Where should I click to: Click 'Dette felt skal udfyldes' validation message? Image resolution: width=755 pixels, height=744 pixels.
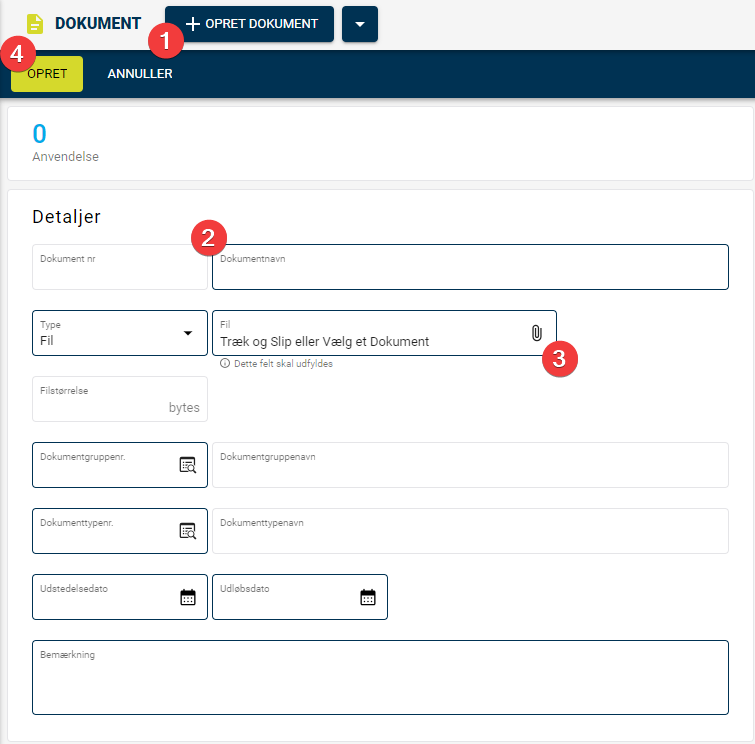pyautogui.click(x=283, y=364)
